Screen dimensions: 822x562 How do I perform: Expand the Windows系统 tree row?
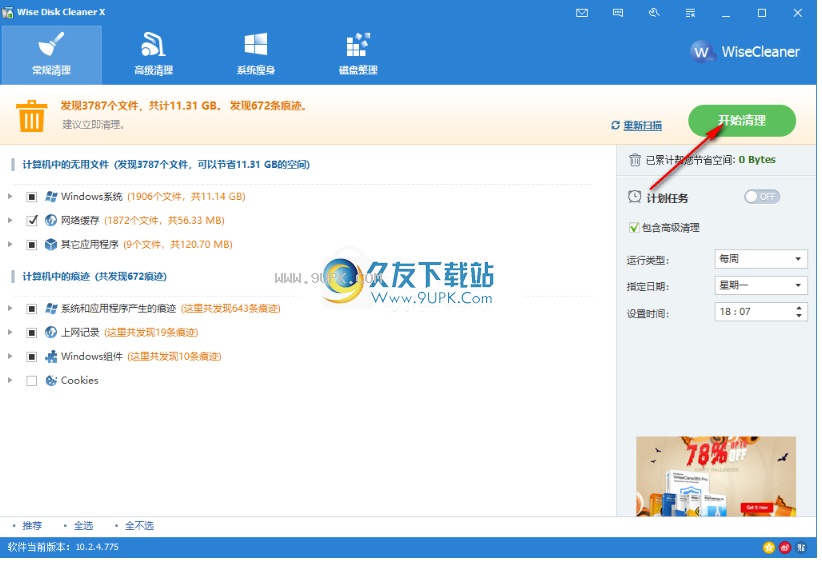[x=10, y=196]
